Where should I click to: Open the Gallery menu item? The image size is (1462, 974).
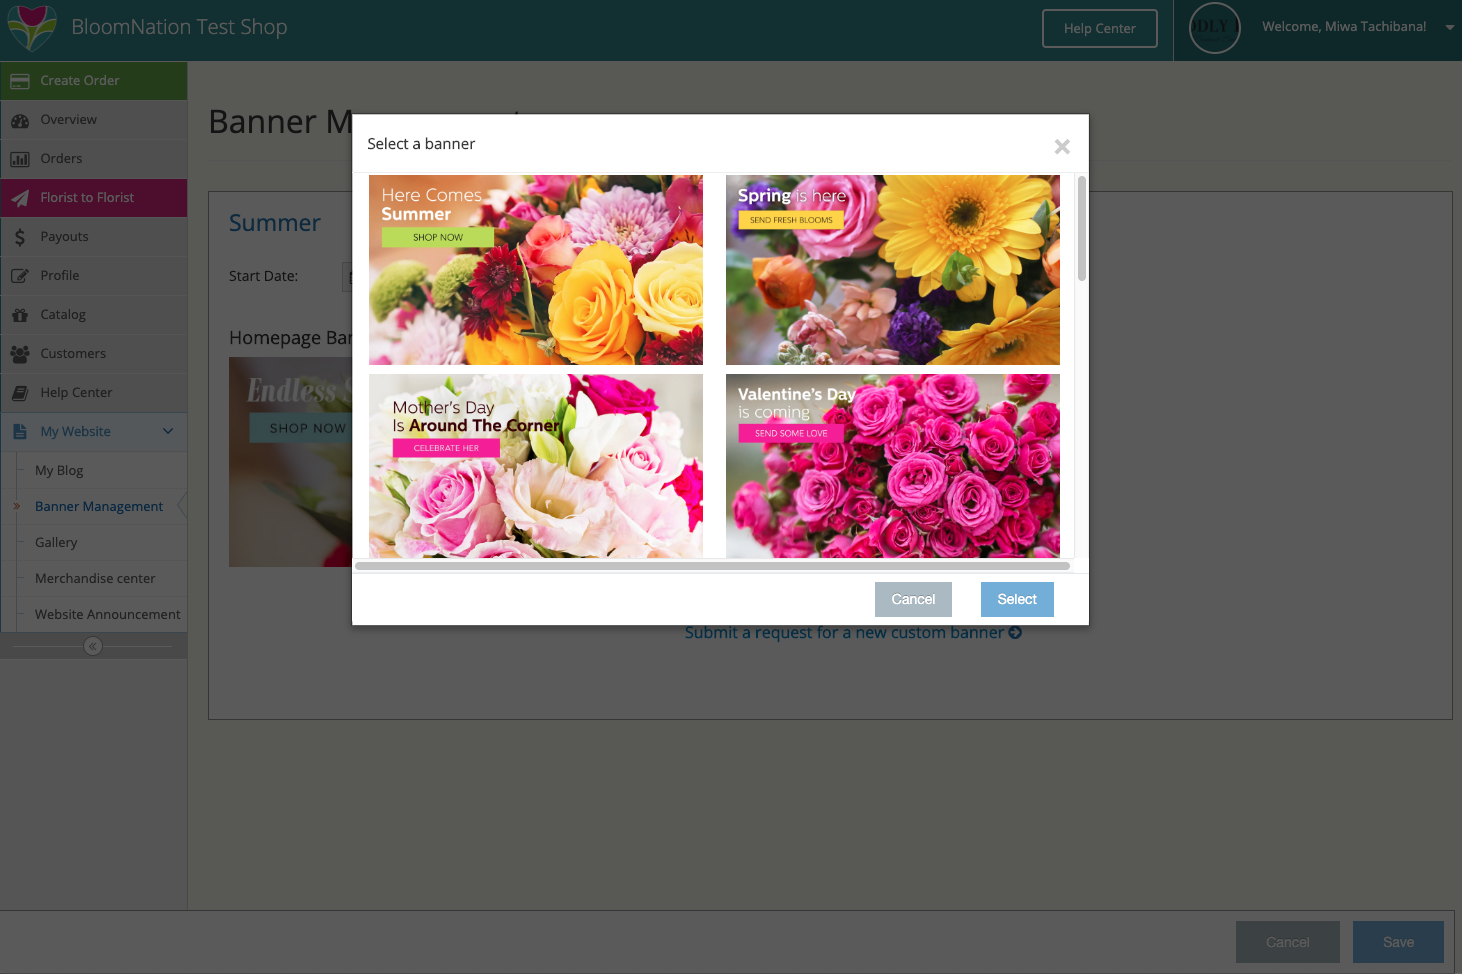56,542
